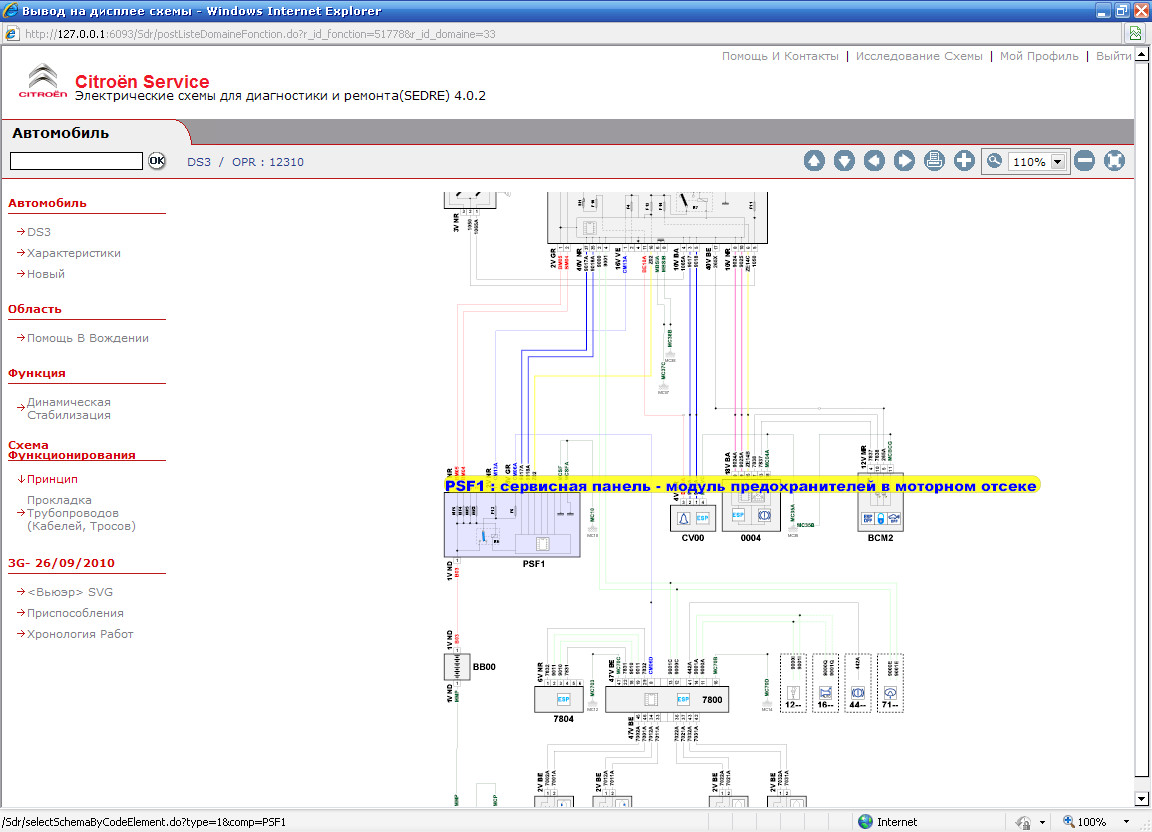The image size is (1152, 832).
Task: Click the browser address bar URL
Action: [x=260, y=34]
